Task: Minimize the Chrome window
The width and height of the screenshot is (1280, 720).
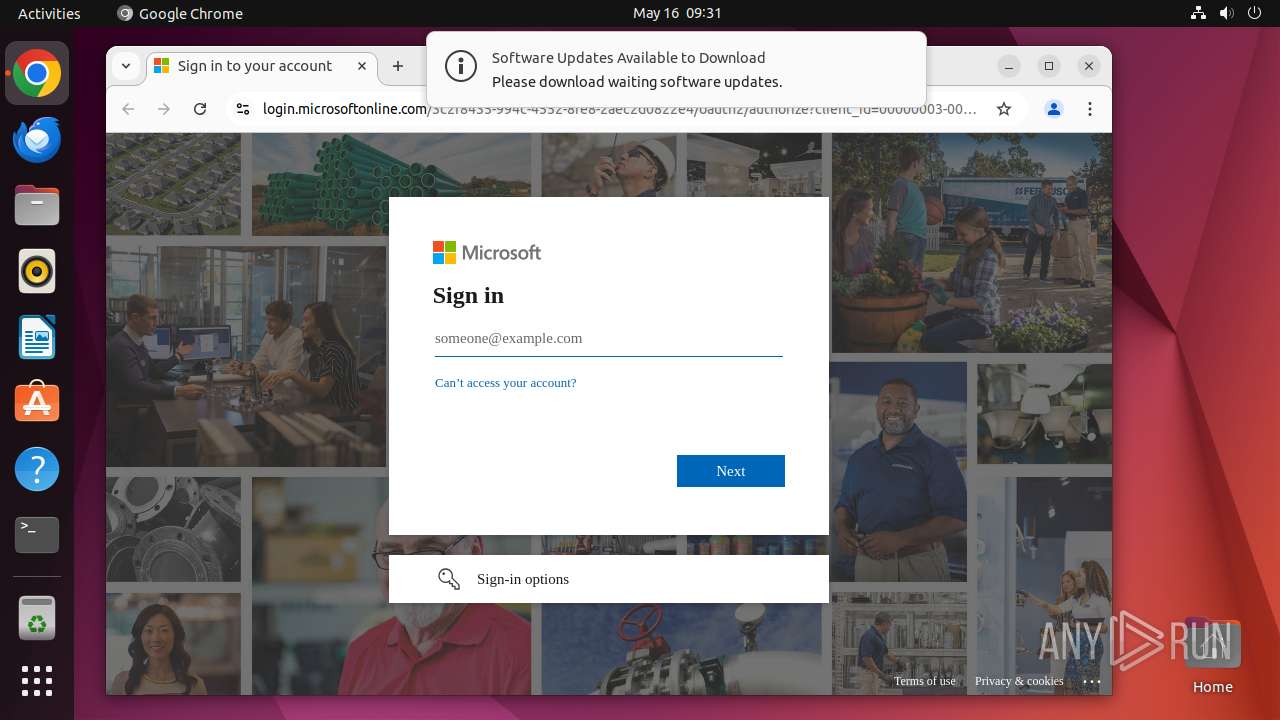Action: [1009, 66]
